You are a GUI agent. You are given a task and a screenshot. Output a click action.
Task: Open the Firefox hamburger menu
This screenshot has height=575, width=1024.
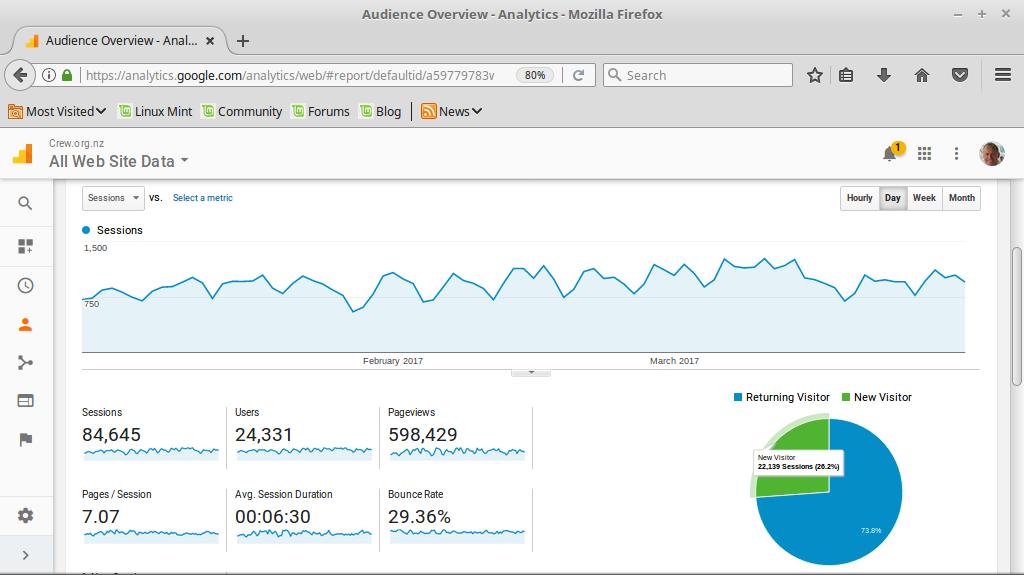tap(1003, 75)
